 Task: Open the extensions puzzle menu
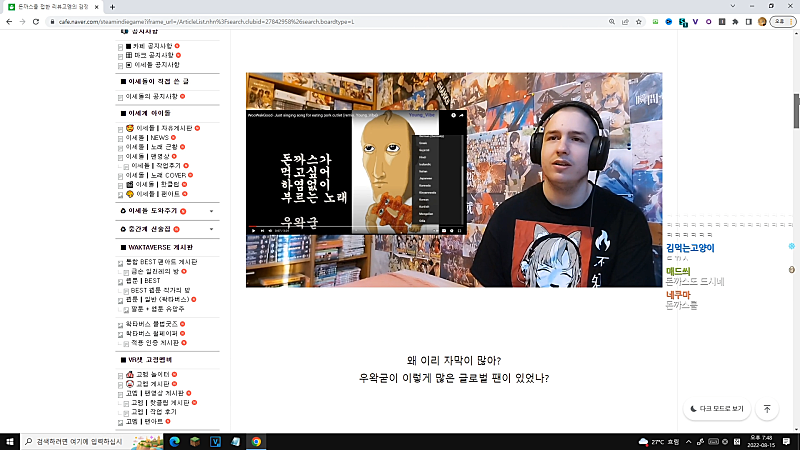pyautogui.click(x=735, y=22)
